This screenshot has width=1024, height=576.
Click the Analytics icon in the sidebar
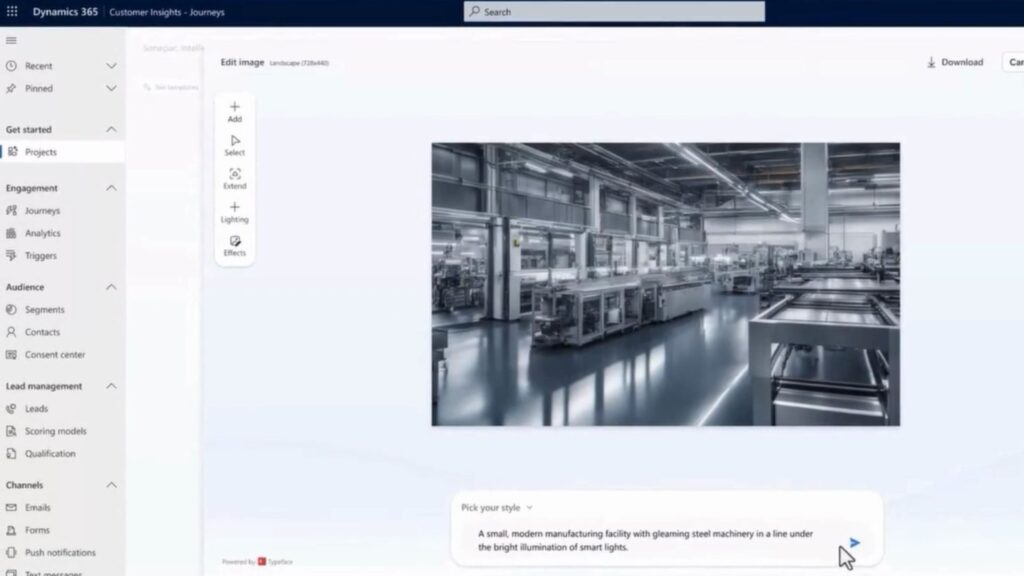click(x=12, y=232)
